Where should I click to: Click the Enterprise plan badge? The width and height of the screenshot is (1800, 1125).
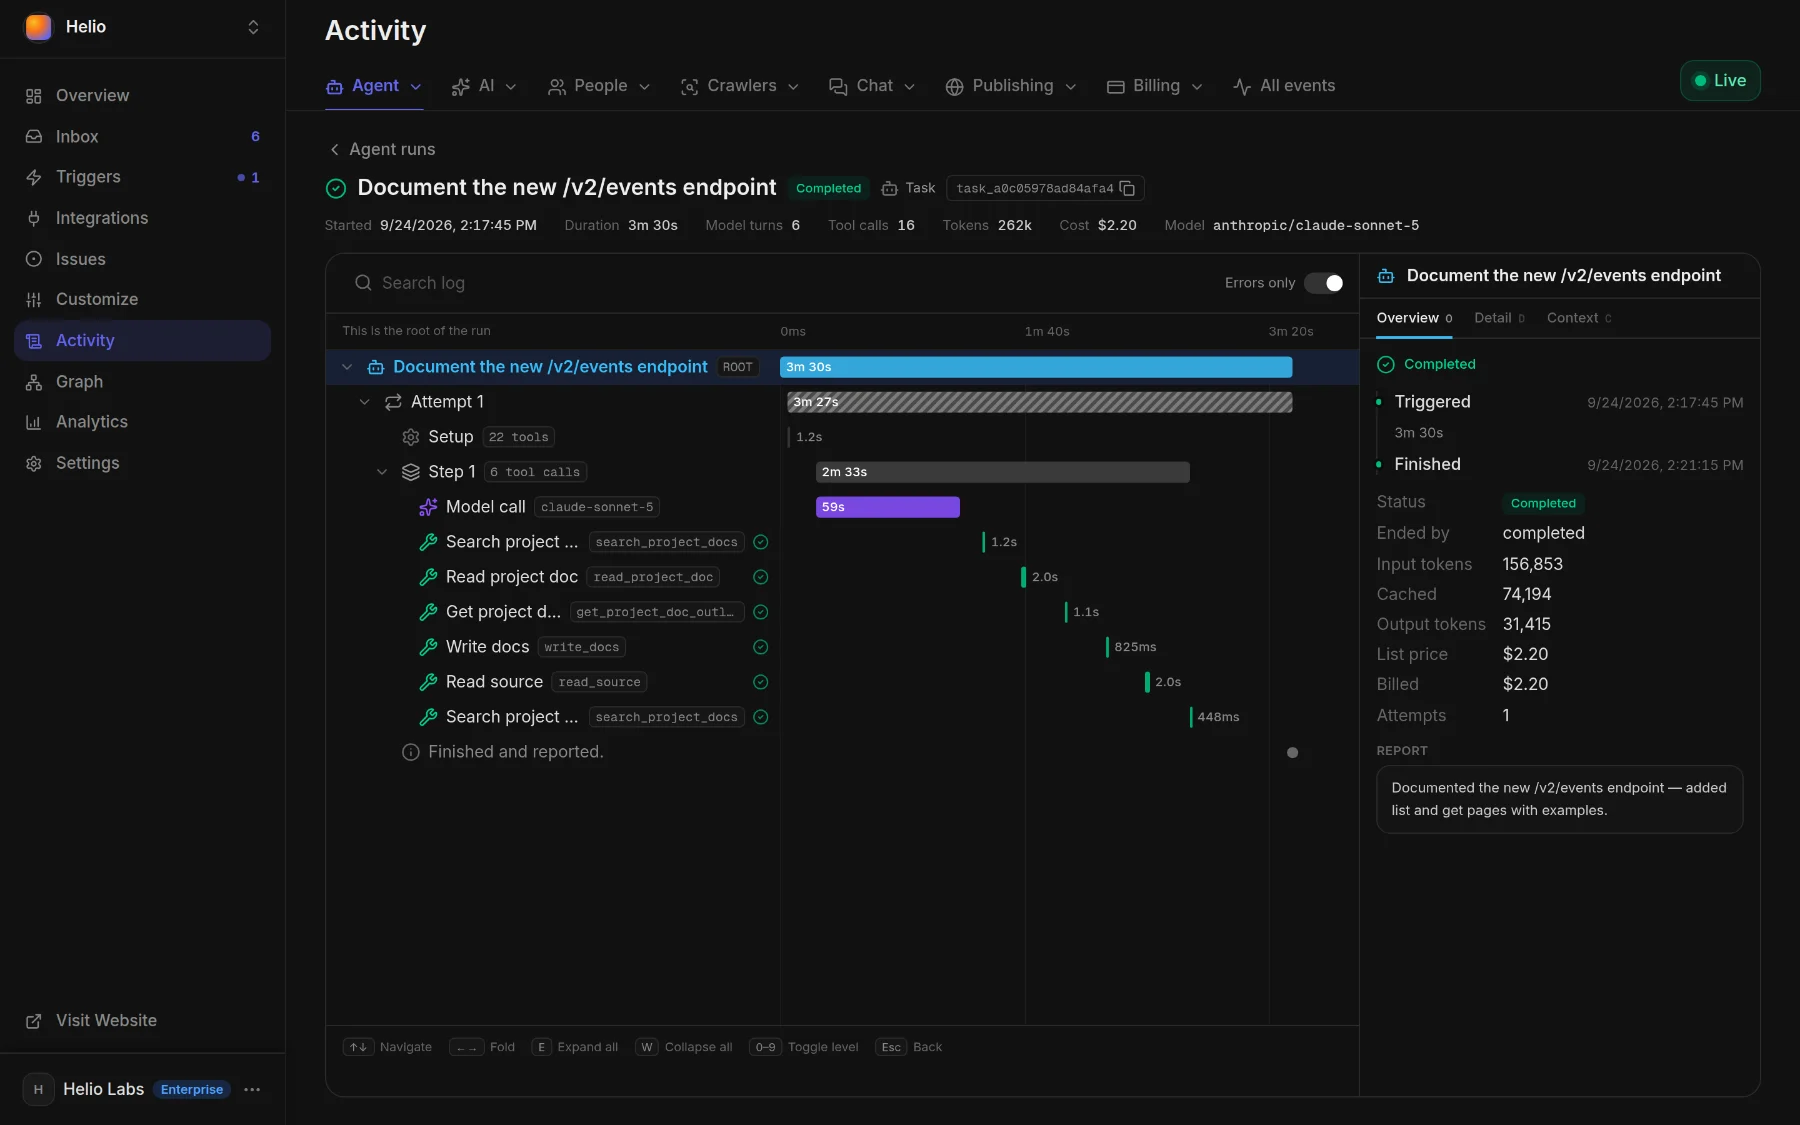click(192, 1089)
